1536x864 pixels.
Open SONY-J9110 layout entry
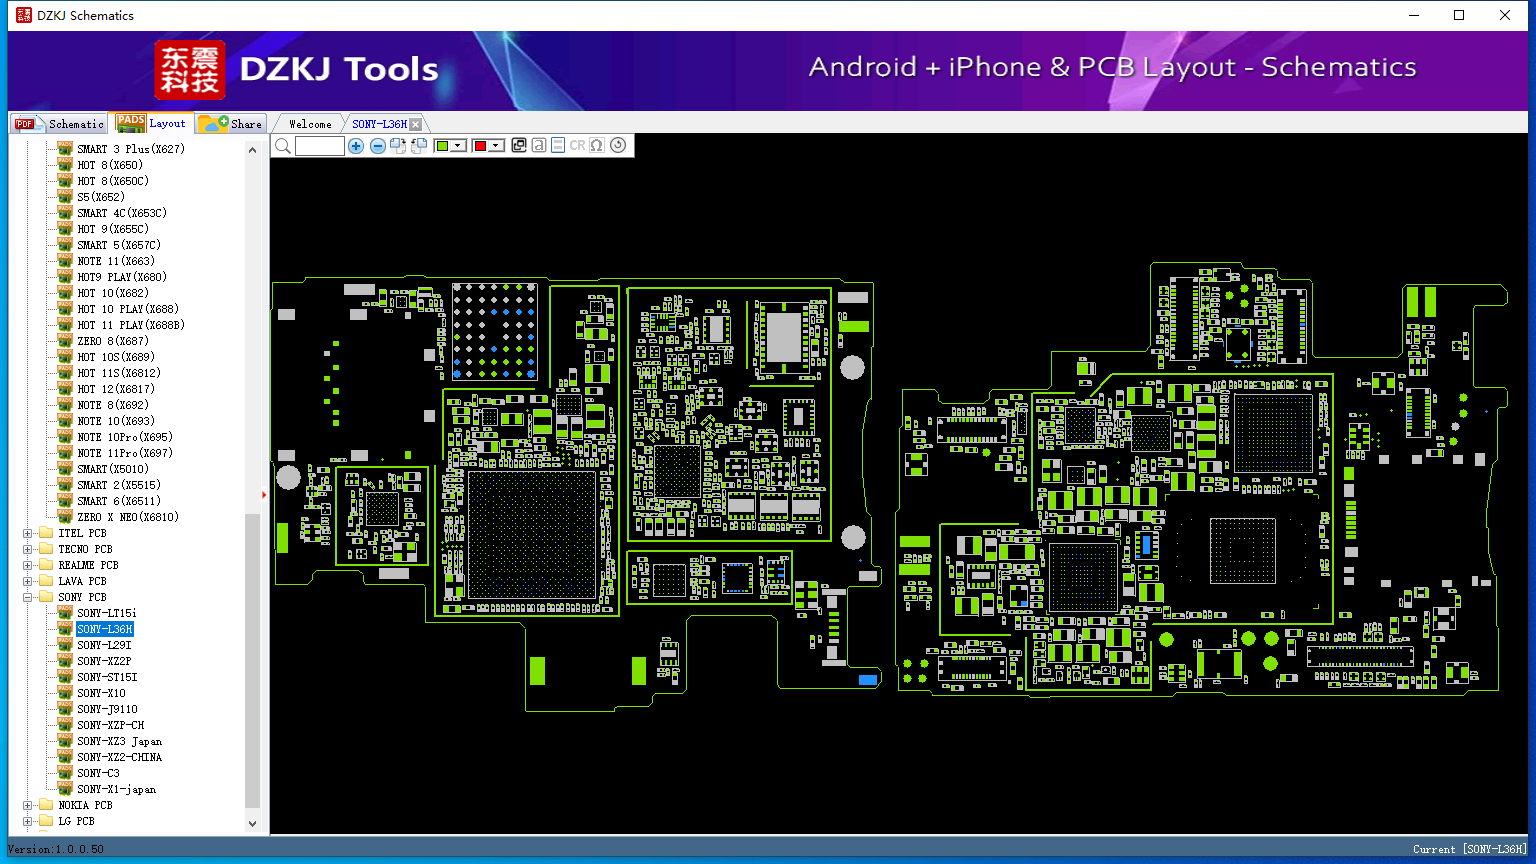click(x=107, y=709)
